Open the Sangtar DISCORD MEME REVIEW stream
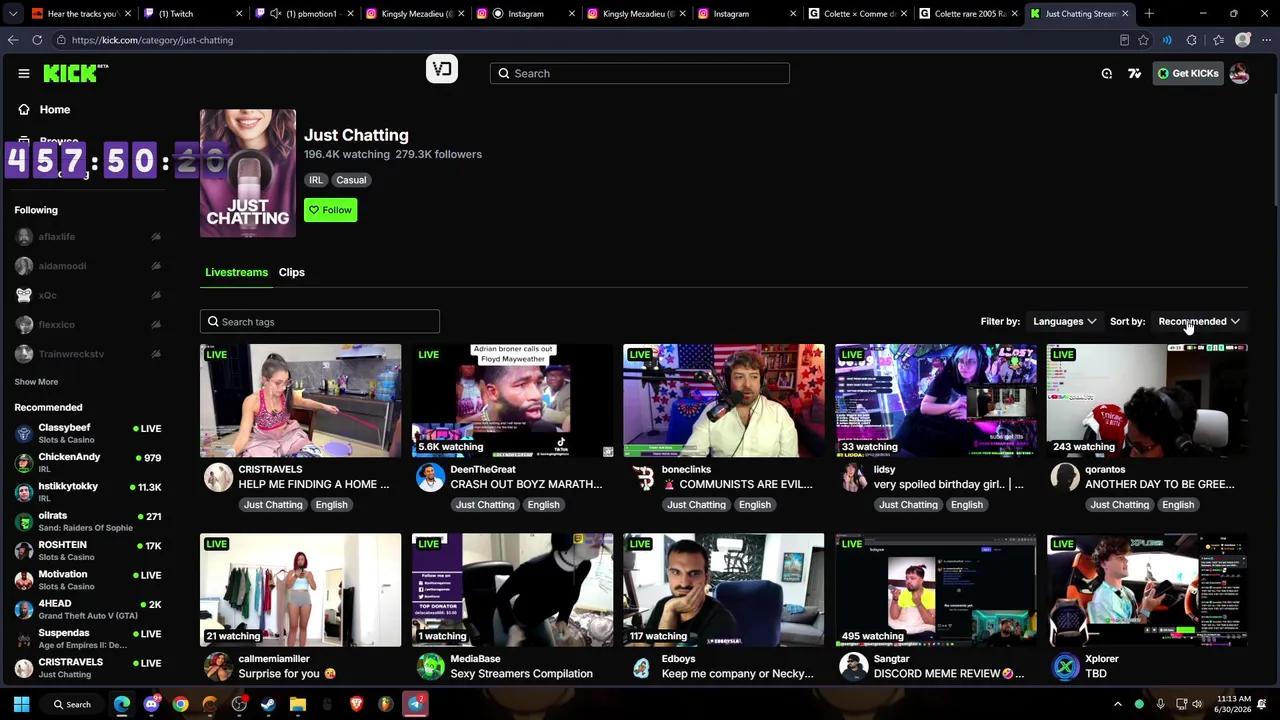The image size is (1280, 720). (x=936, y=590)
